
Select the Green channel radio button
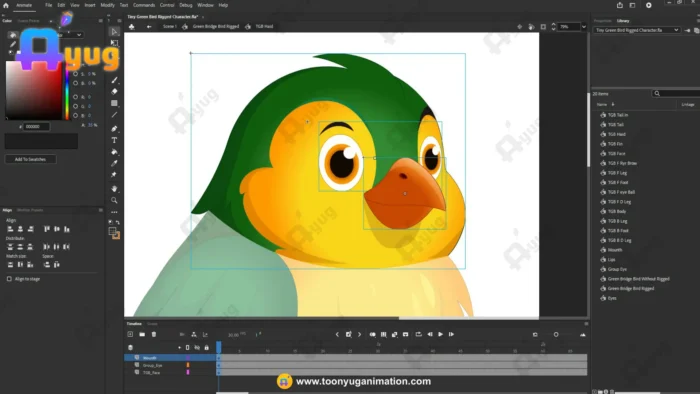(75, 106)
